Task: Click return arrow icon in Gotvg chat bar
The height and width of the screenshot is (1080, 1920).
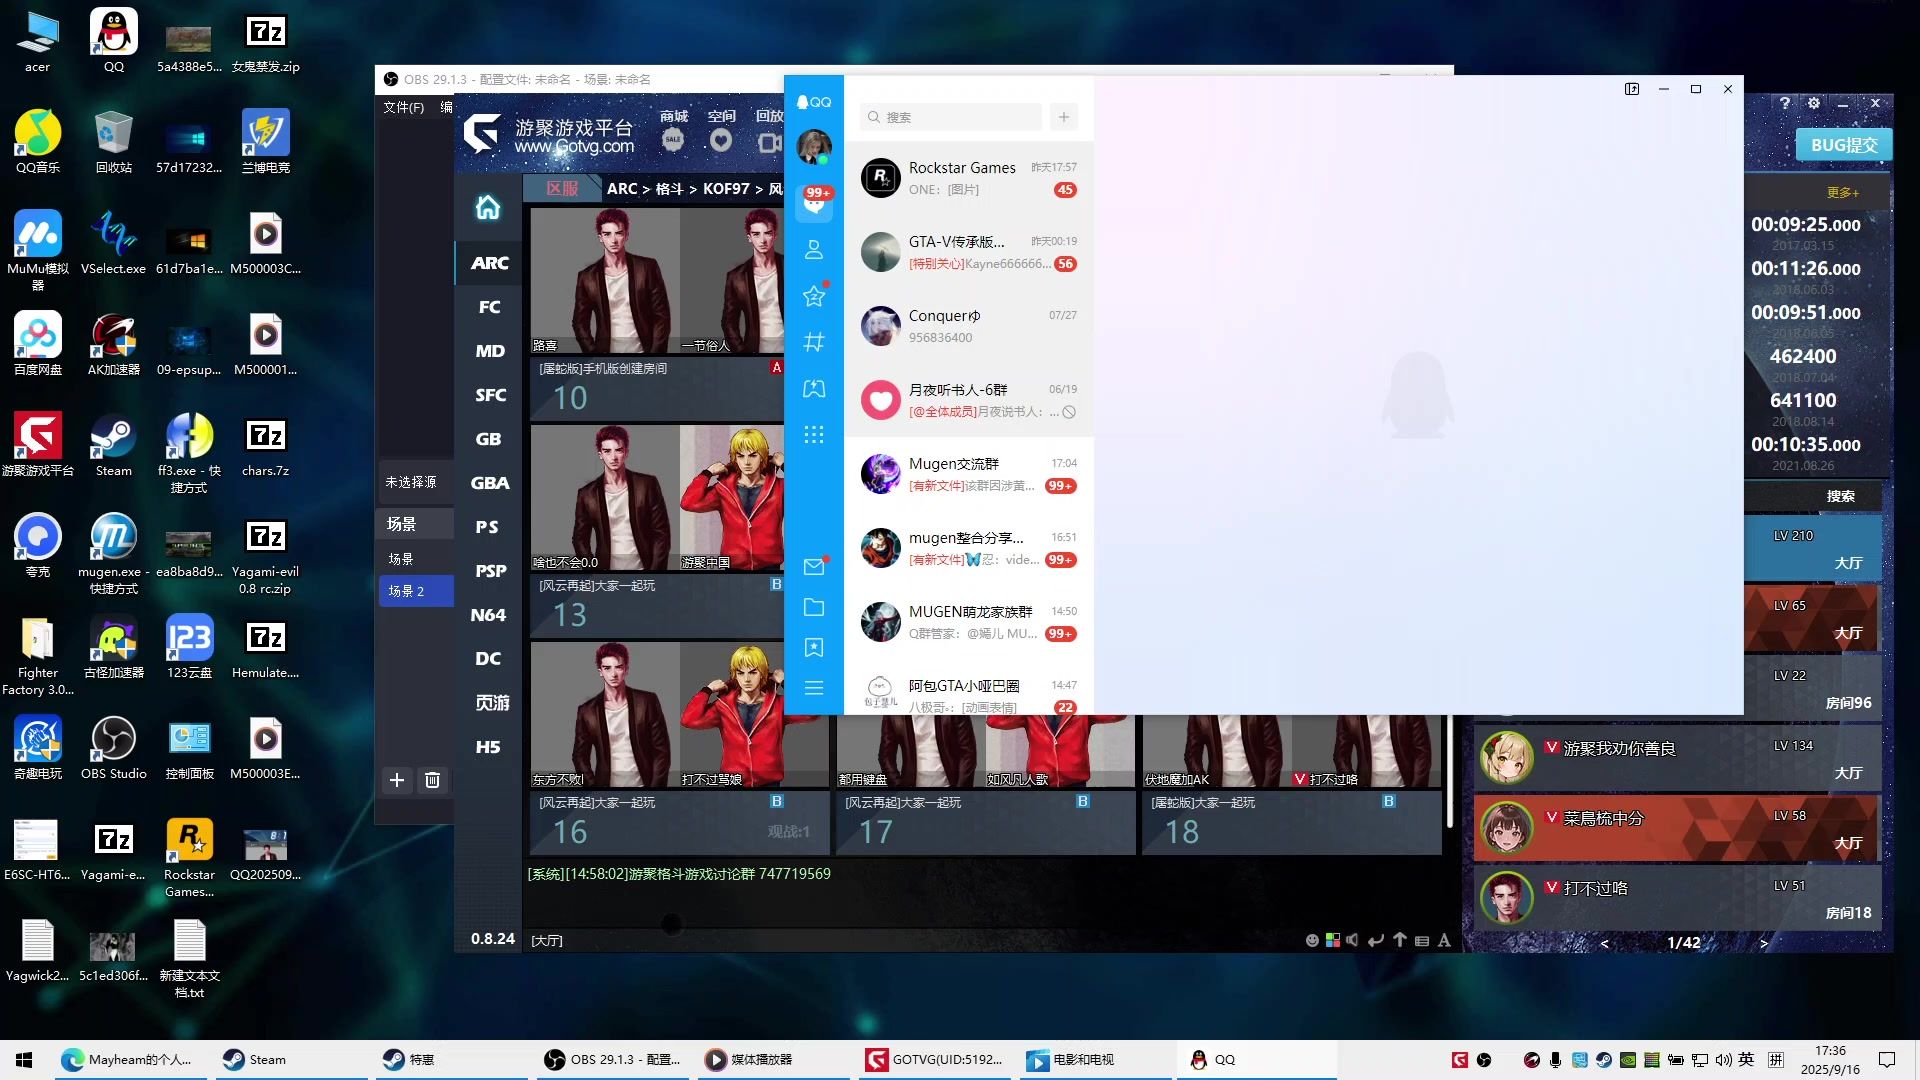Action: (x=1376, y=940)
